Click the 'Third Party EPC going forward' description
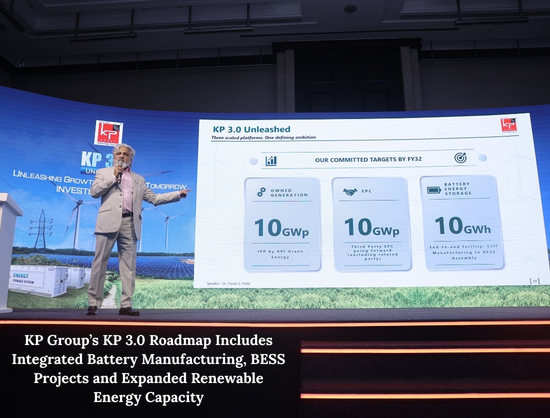This screenshot has width=550, height=418. [x=373, y=252]
